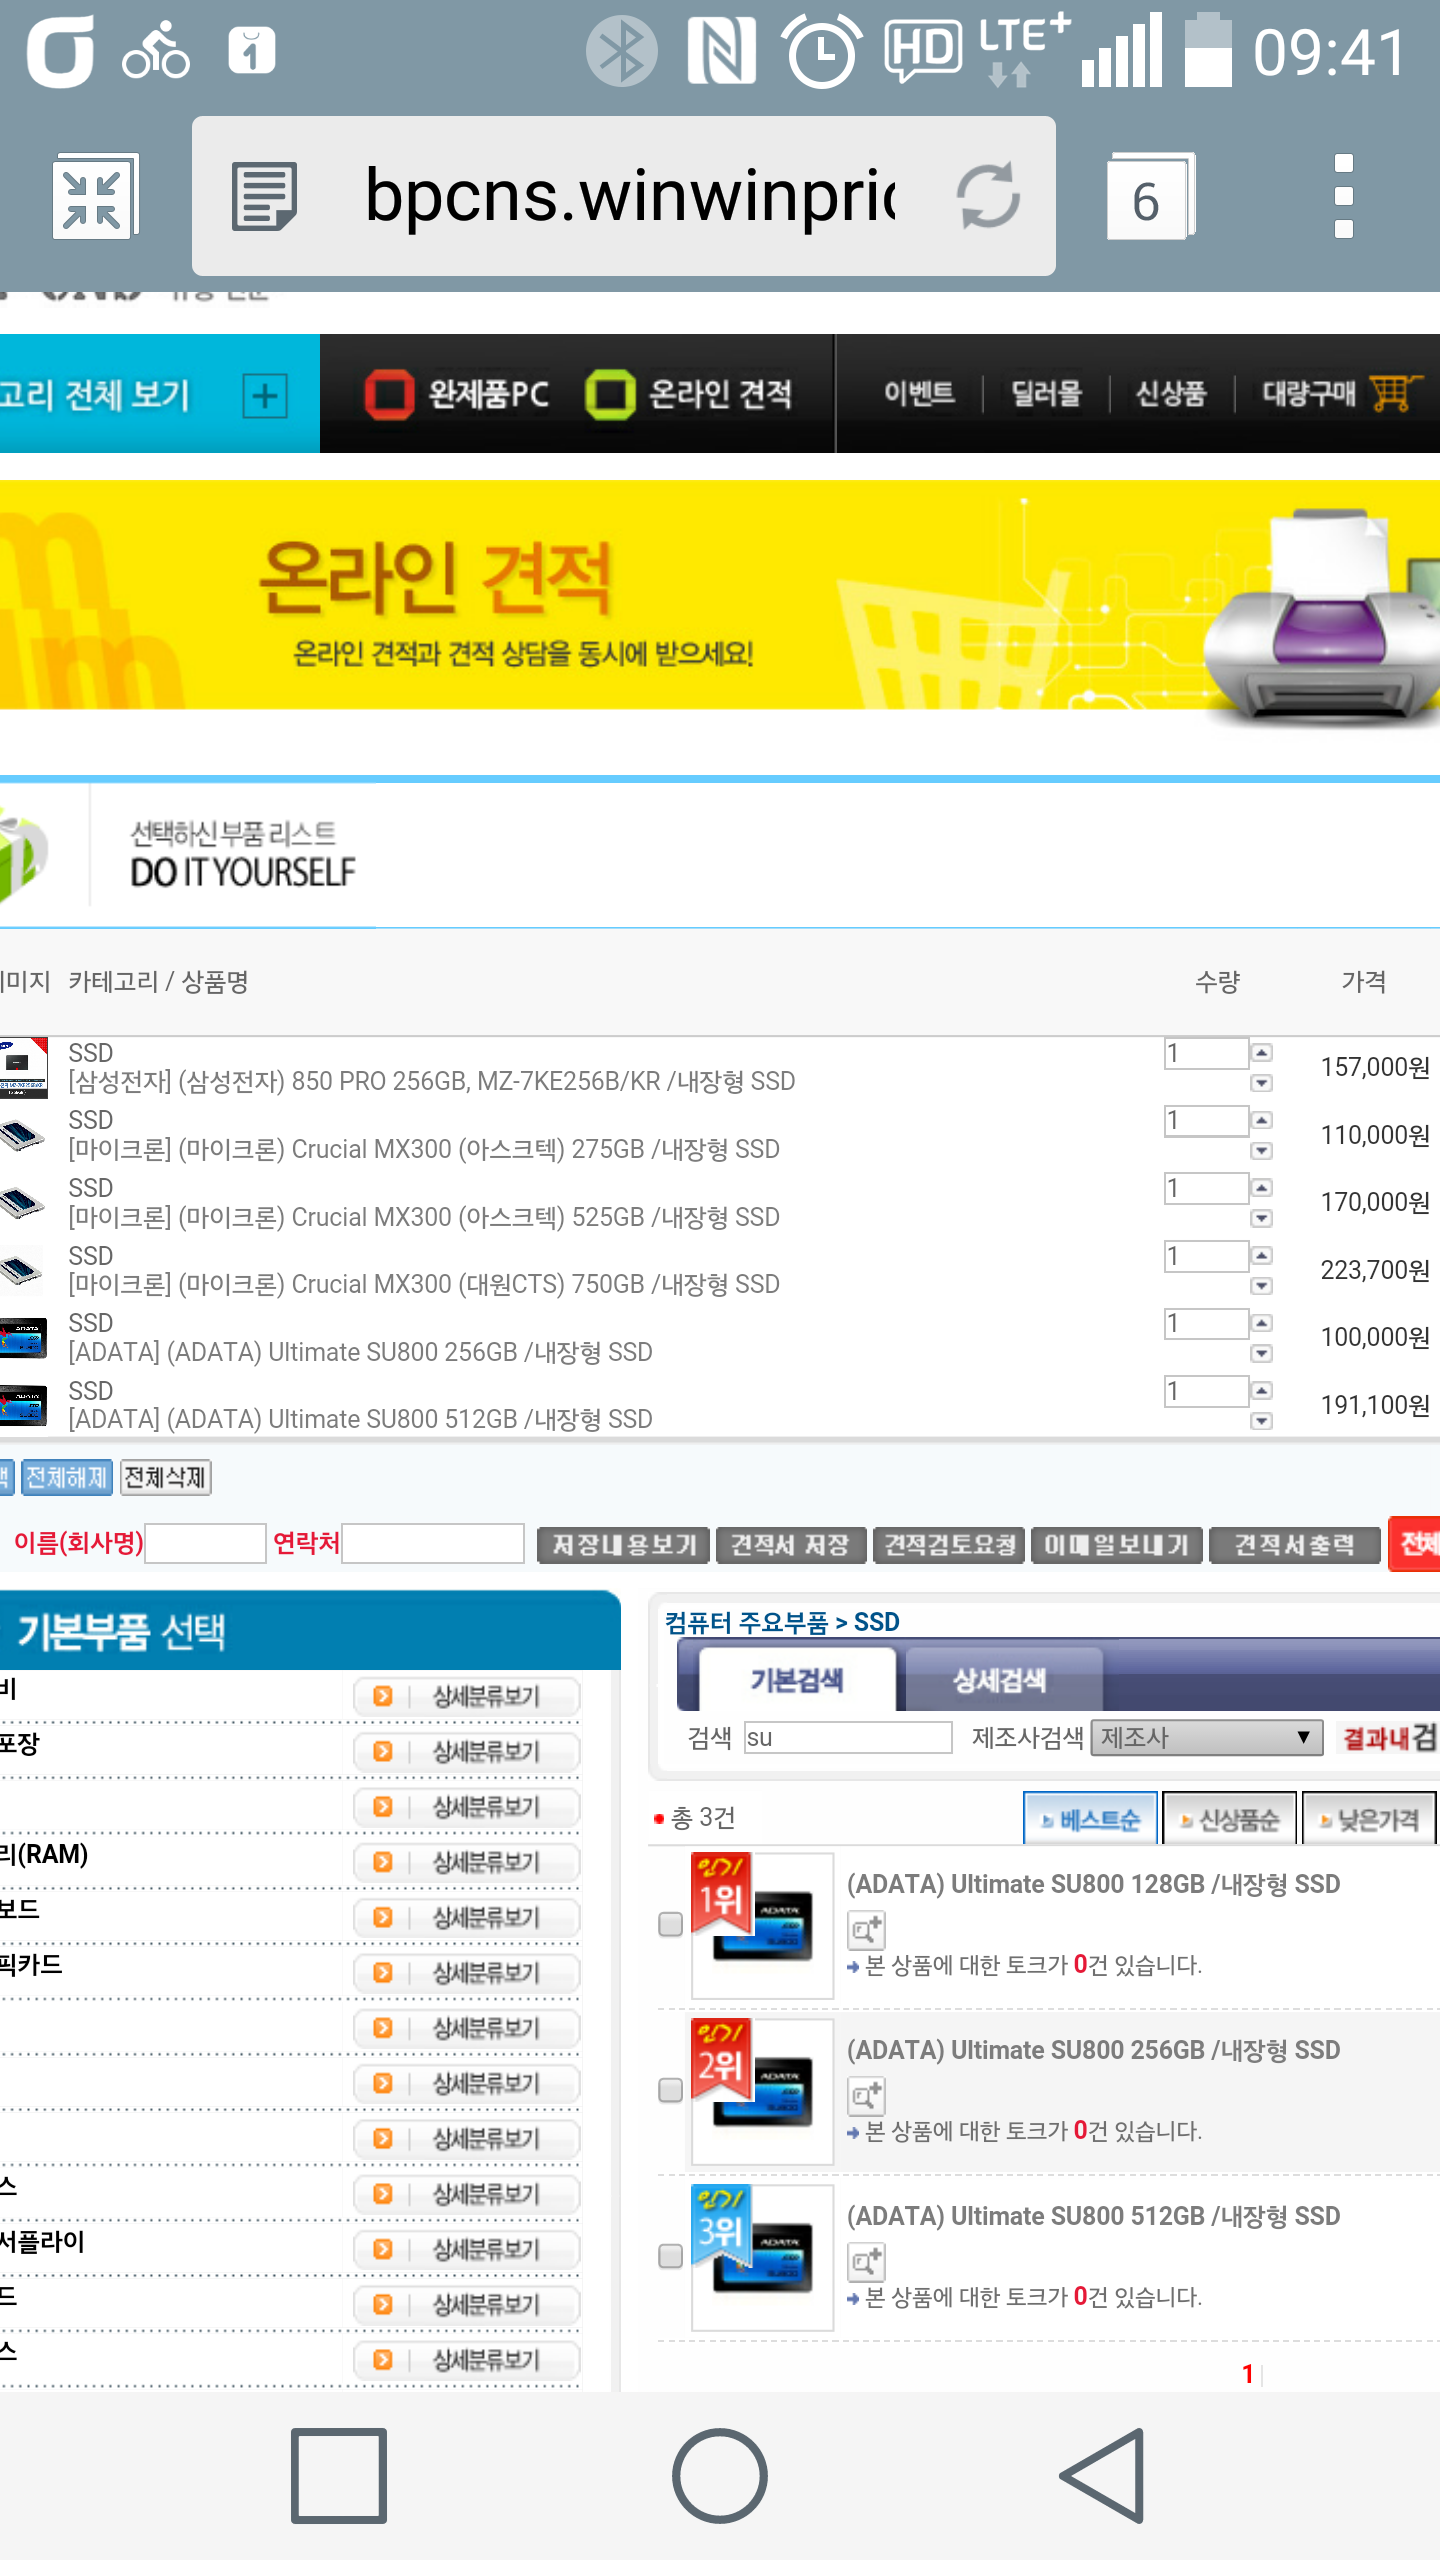Check the SU800 256GB product checkbox
The image size is (1440, 2560).
(671, 2090)
